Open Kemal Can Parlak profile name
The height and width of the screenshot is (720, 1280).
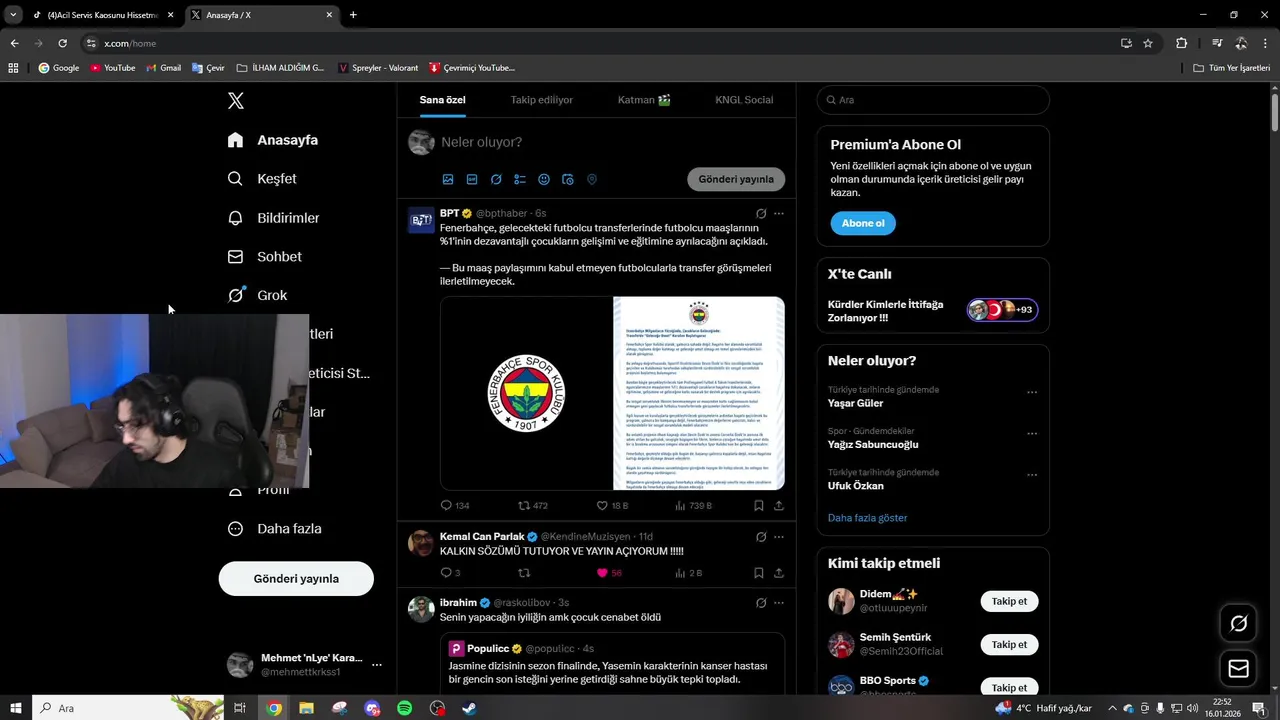[482, 537]
